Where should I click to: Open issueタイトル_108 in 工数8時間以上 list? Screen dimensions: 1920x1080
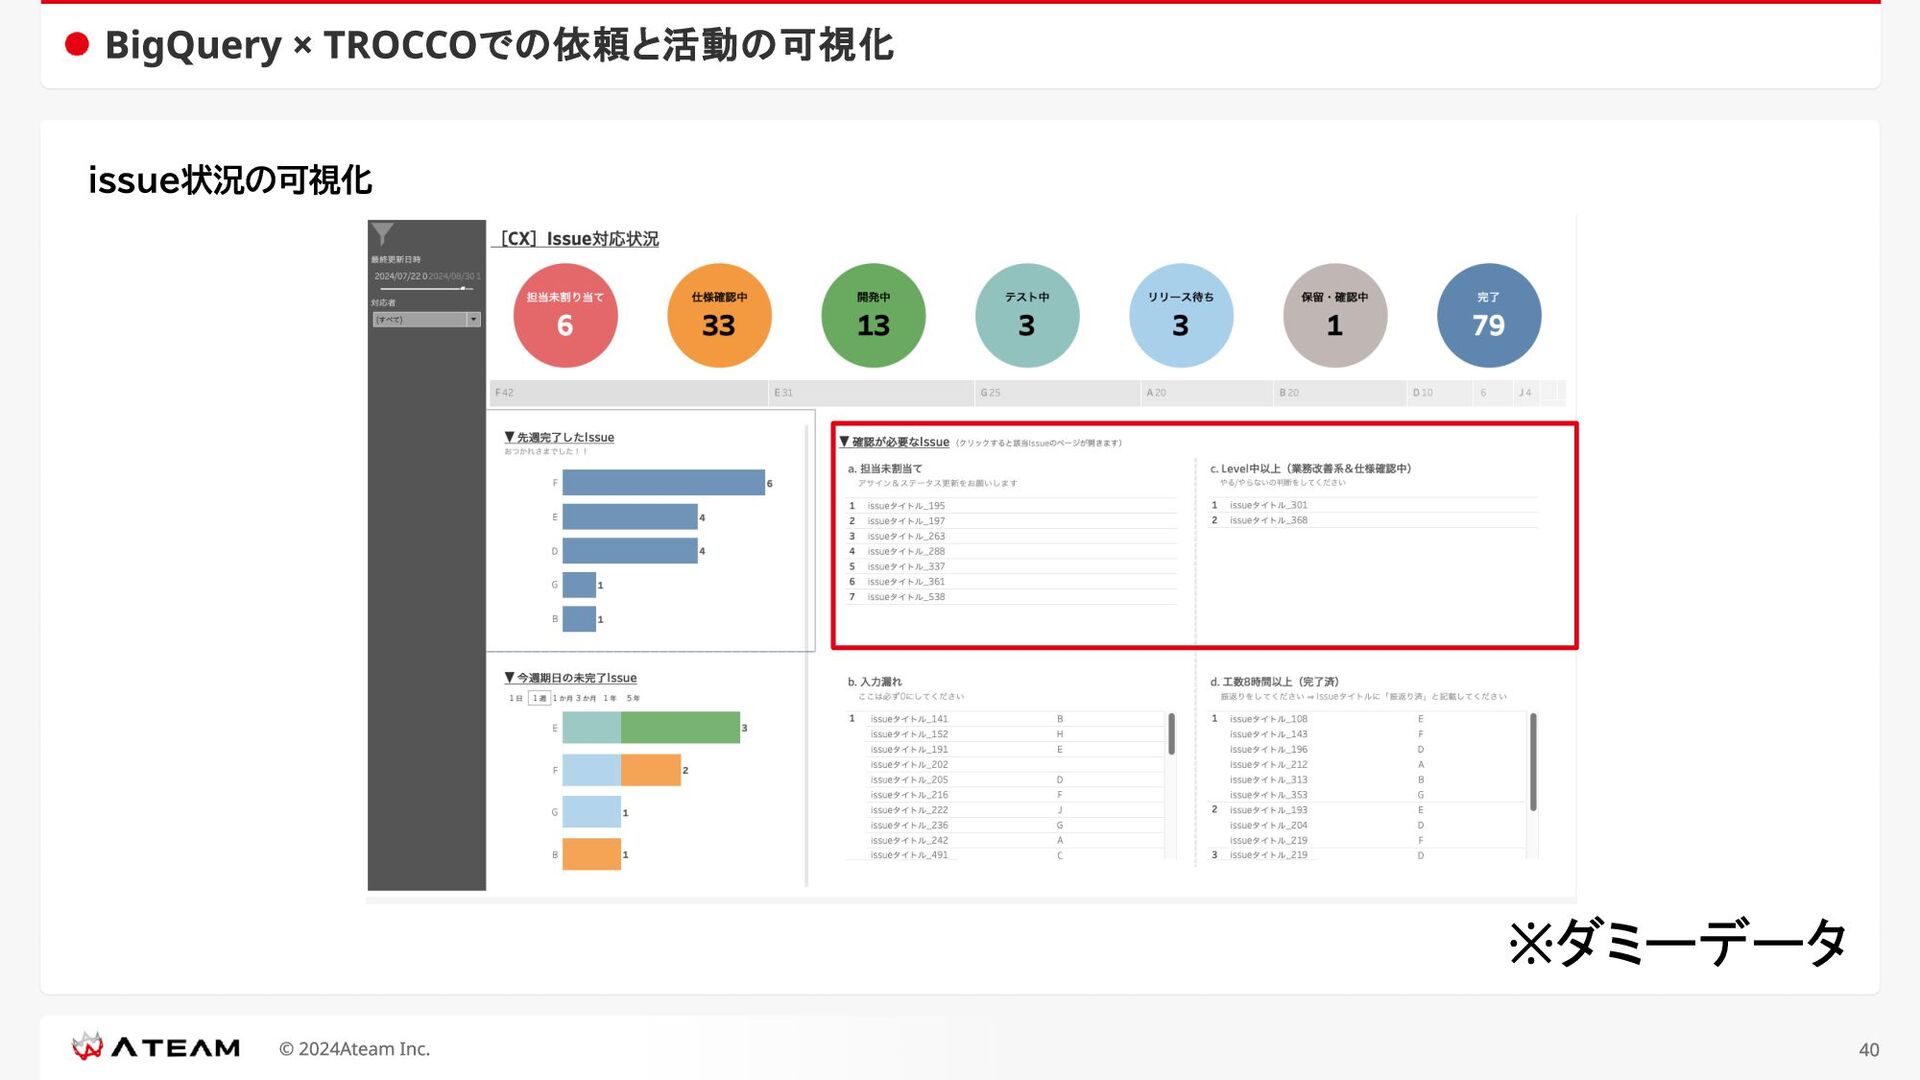click(1268, 719)
